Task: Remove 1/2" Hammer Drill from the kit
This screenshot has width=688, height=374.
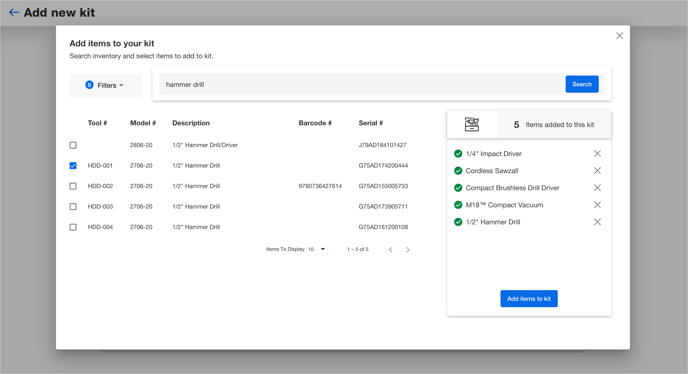Action: [x=597, y=222]
